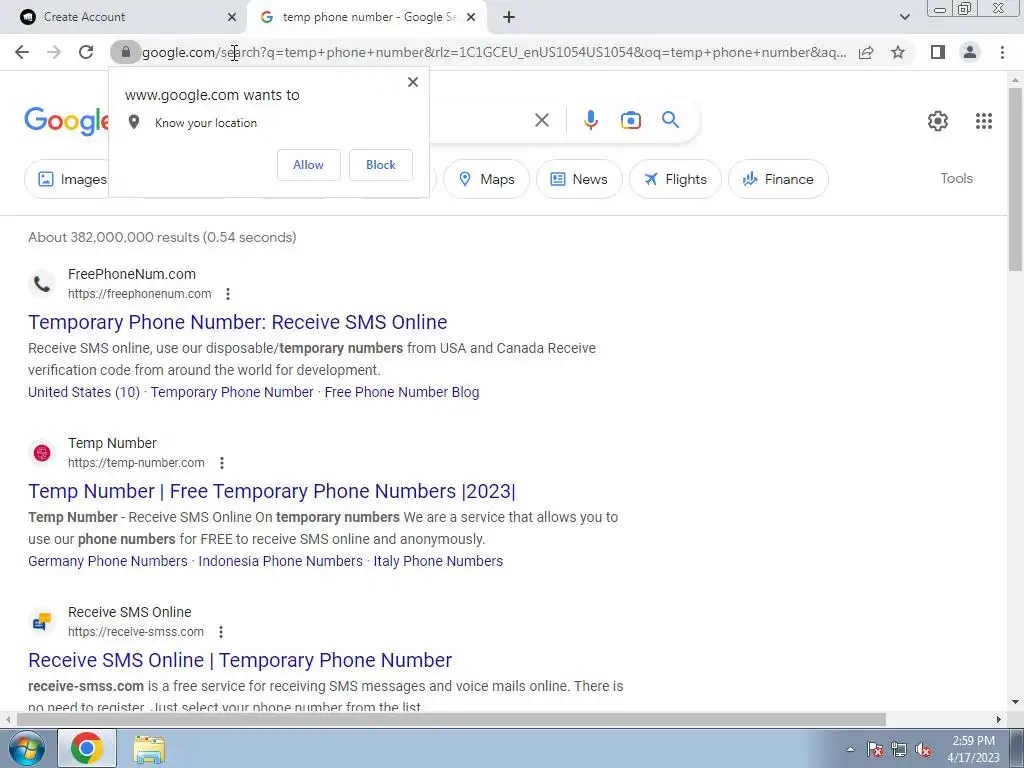Open Google quick settings gear
This screenshot has height=768, width=1024.
tap(938, 121)
